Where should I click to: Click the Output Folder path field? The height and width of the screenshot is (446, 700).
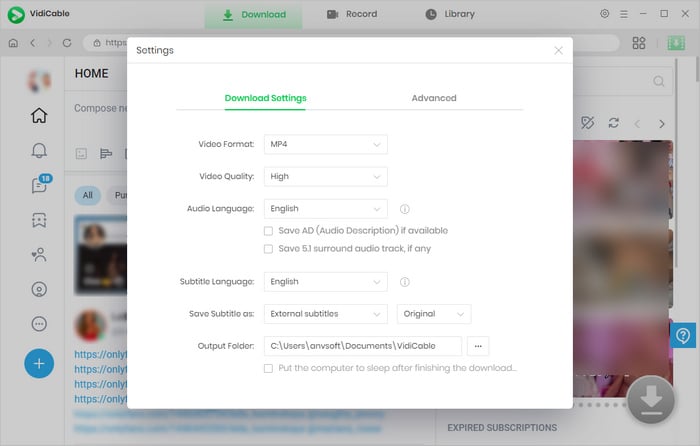(x=362, y=346)
